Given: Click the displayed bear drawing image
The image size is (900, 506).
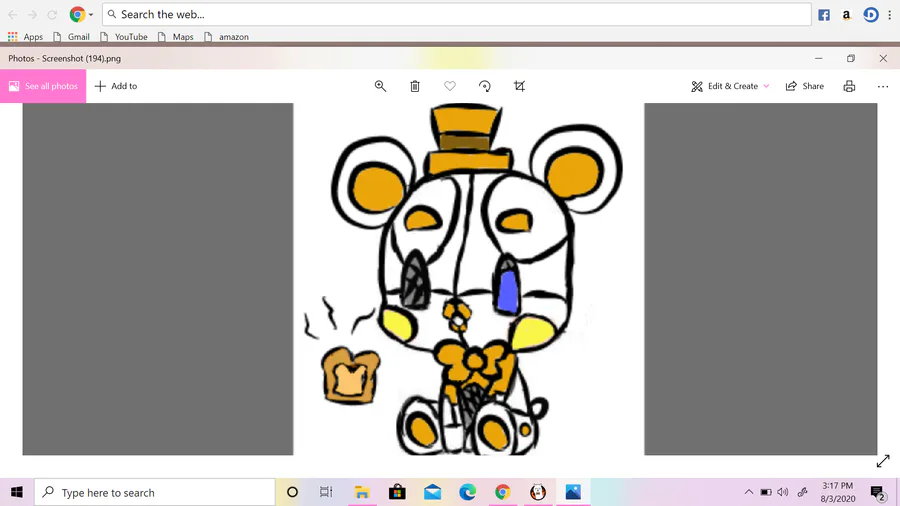Looking at the screenshot, I should point(468,279).
